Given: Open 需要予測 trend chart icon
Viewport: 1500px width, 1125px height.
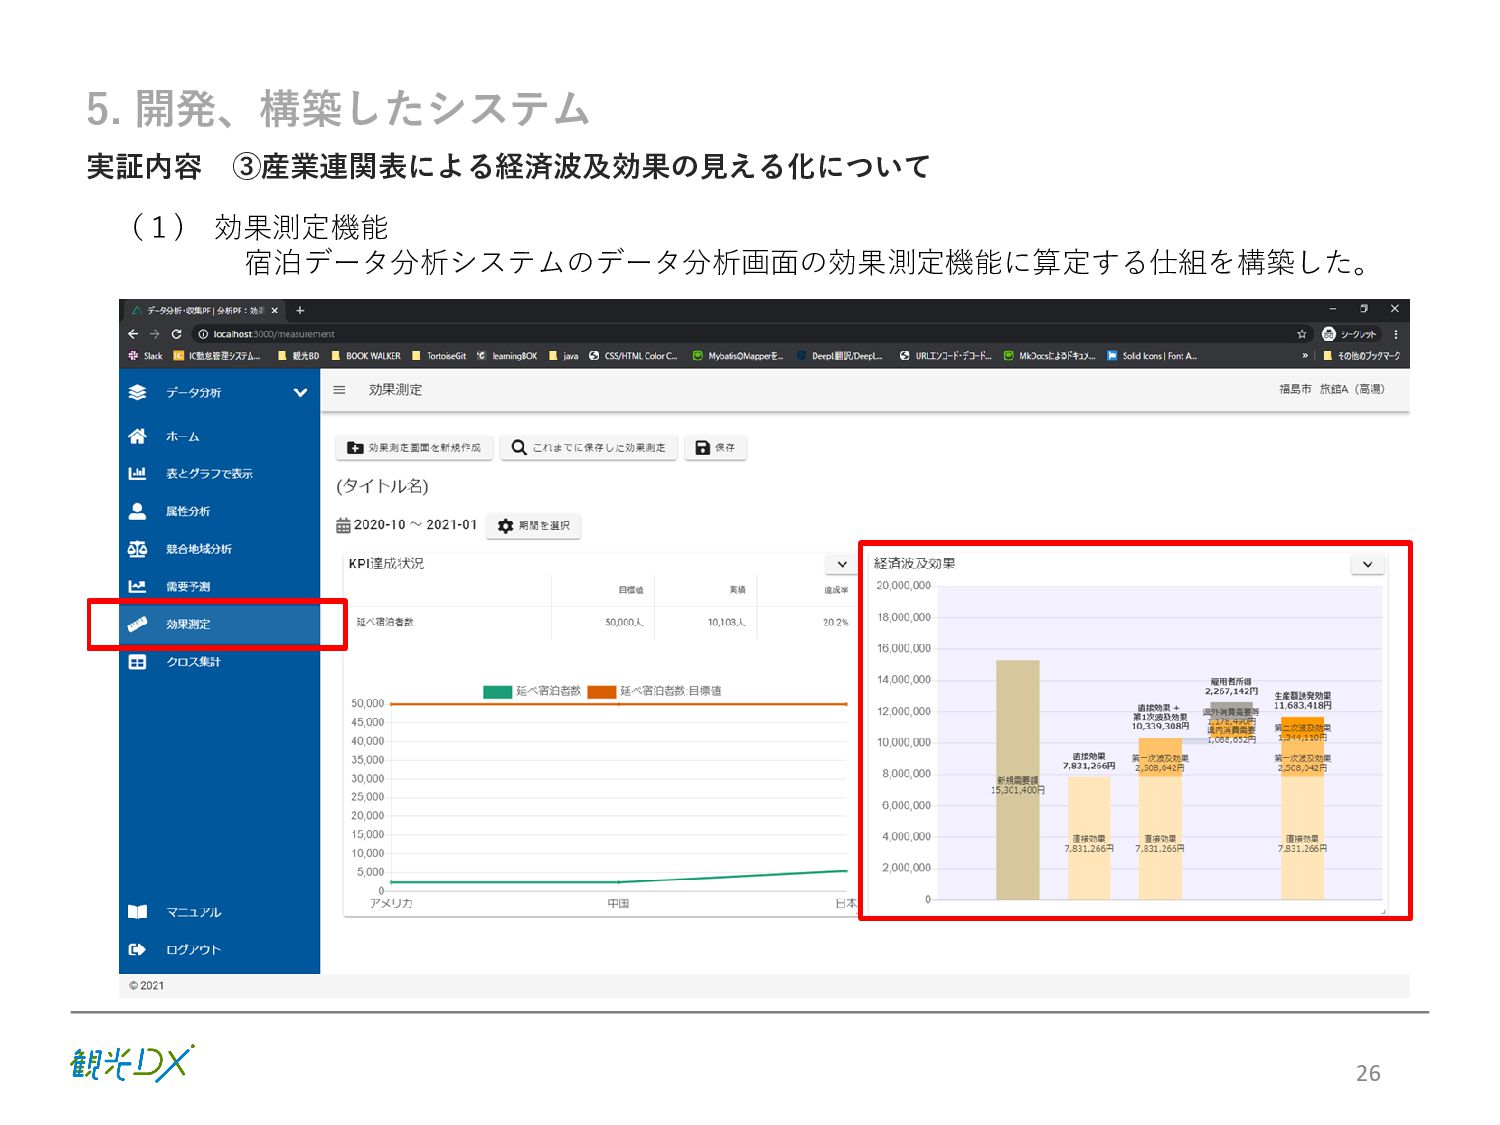Looking at the screenshot, I should (138, 586).
